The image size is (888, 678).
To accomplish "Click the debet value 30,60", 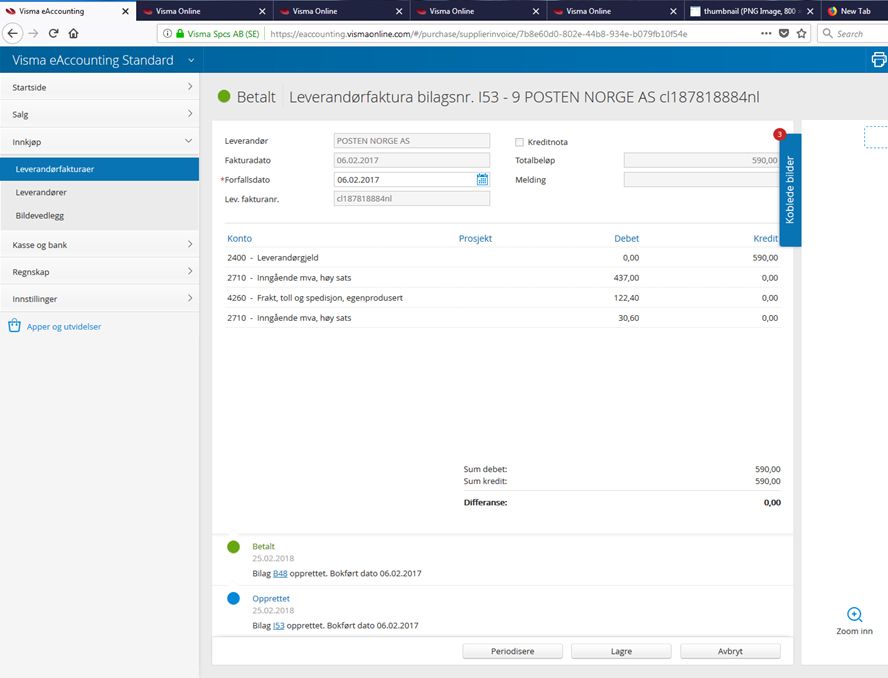I will [x=629, y=318].
